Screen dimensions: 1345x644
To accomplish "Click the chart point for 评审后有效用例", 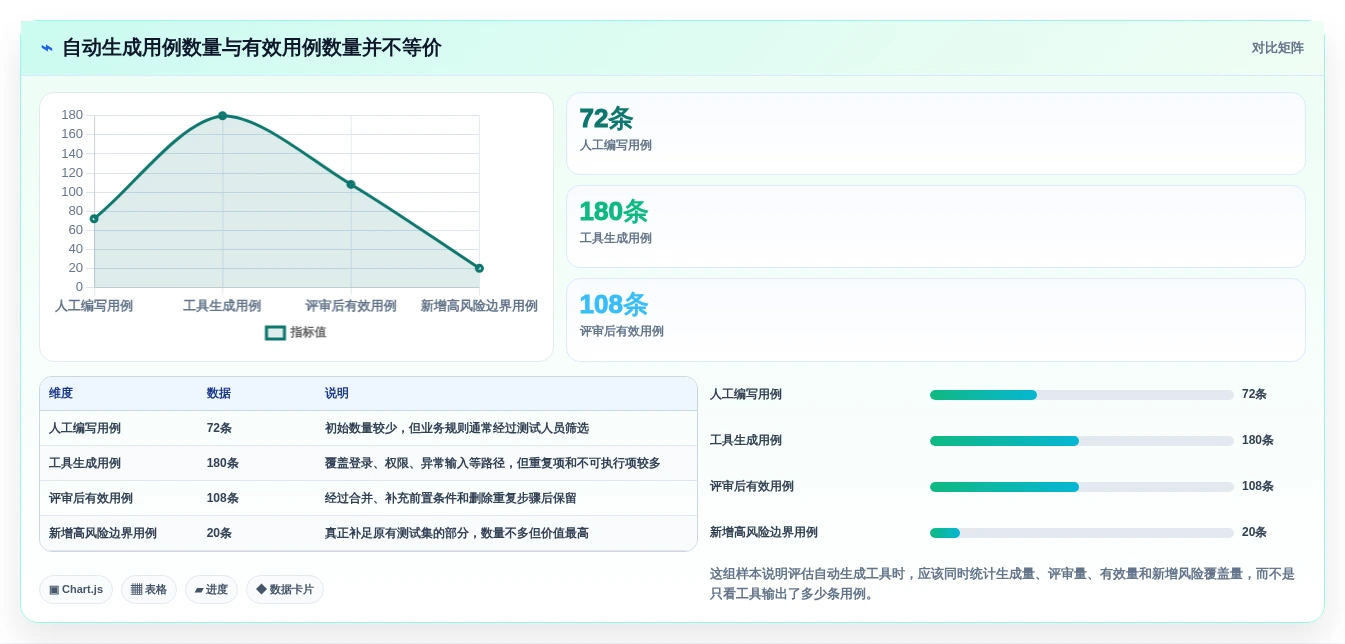I will pyautogui.click(x=351, y=184).
